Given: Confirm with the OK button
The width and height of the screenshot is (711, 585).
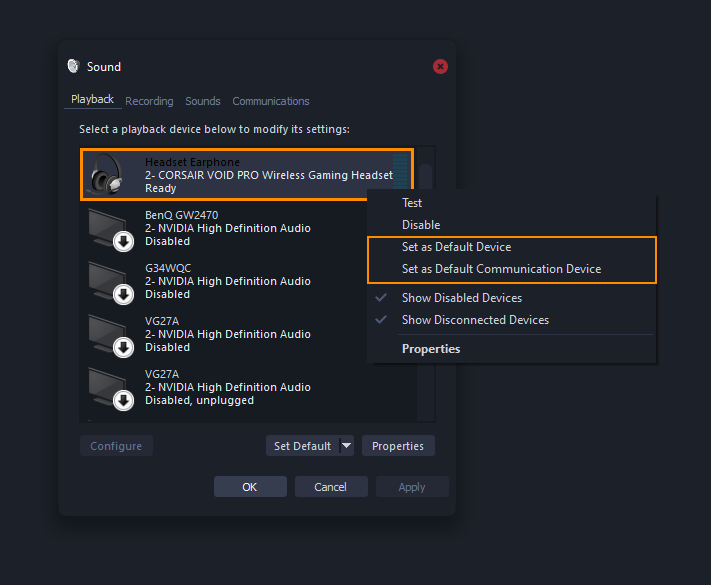Looking at the screenshot, I should click(x=250, y=487).
